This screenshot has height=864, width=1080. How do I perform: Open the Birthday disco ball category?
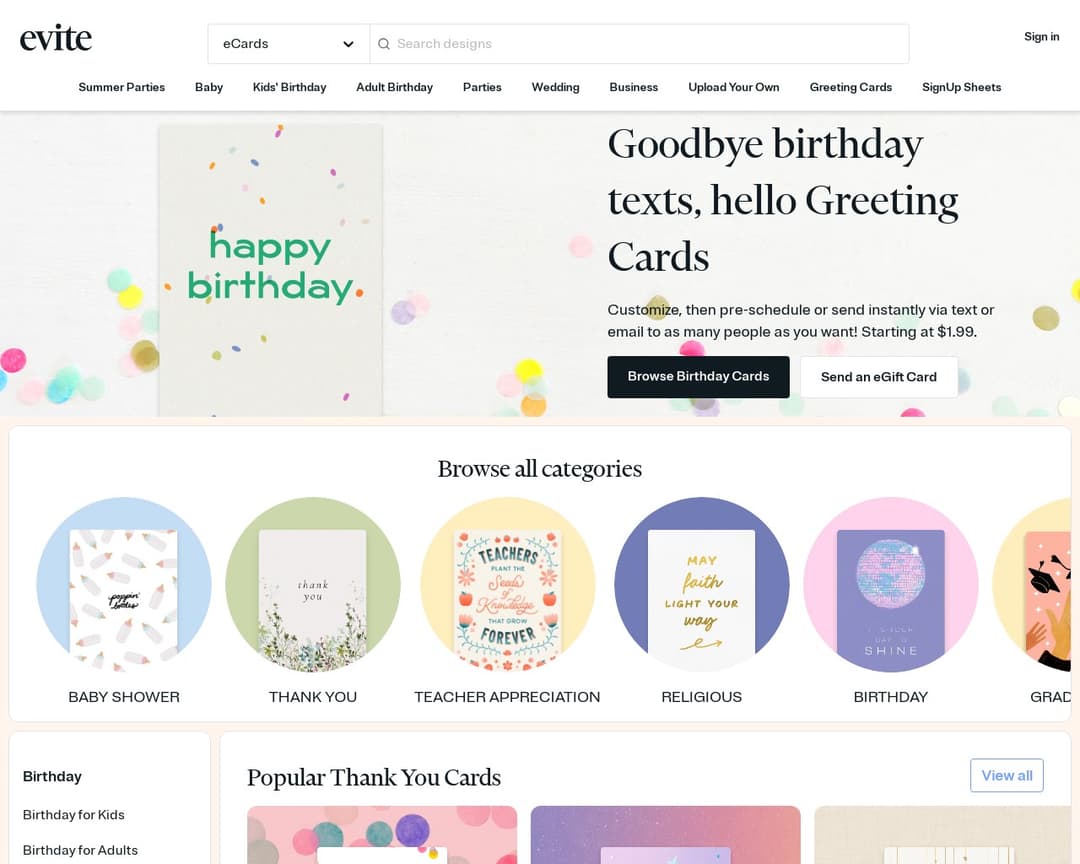(x=891, y=584)
